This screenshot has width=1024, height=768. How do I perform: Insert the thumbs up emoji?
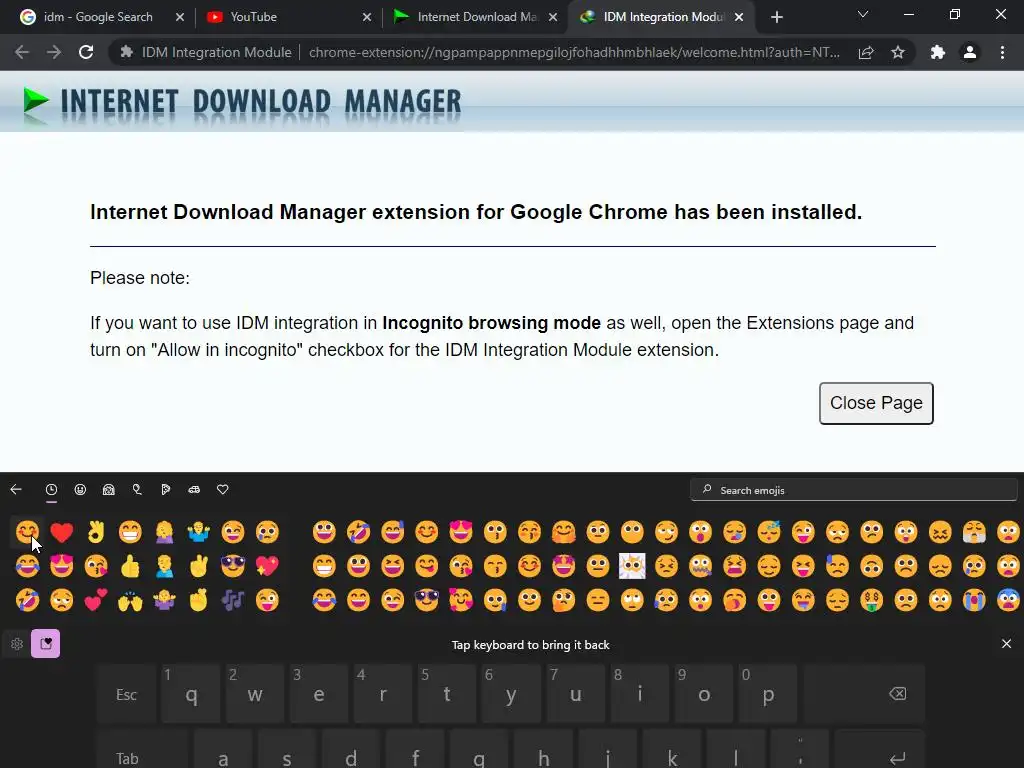(130, 566)
